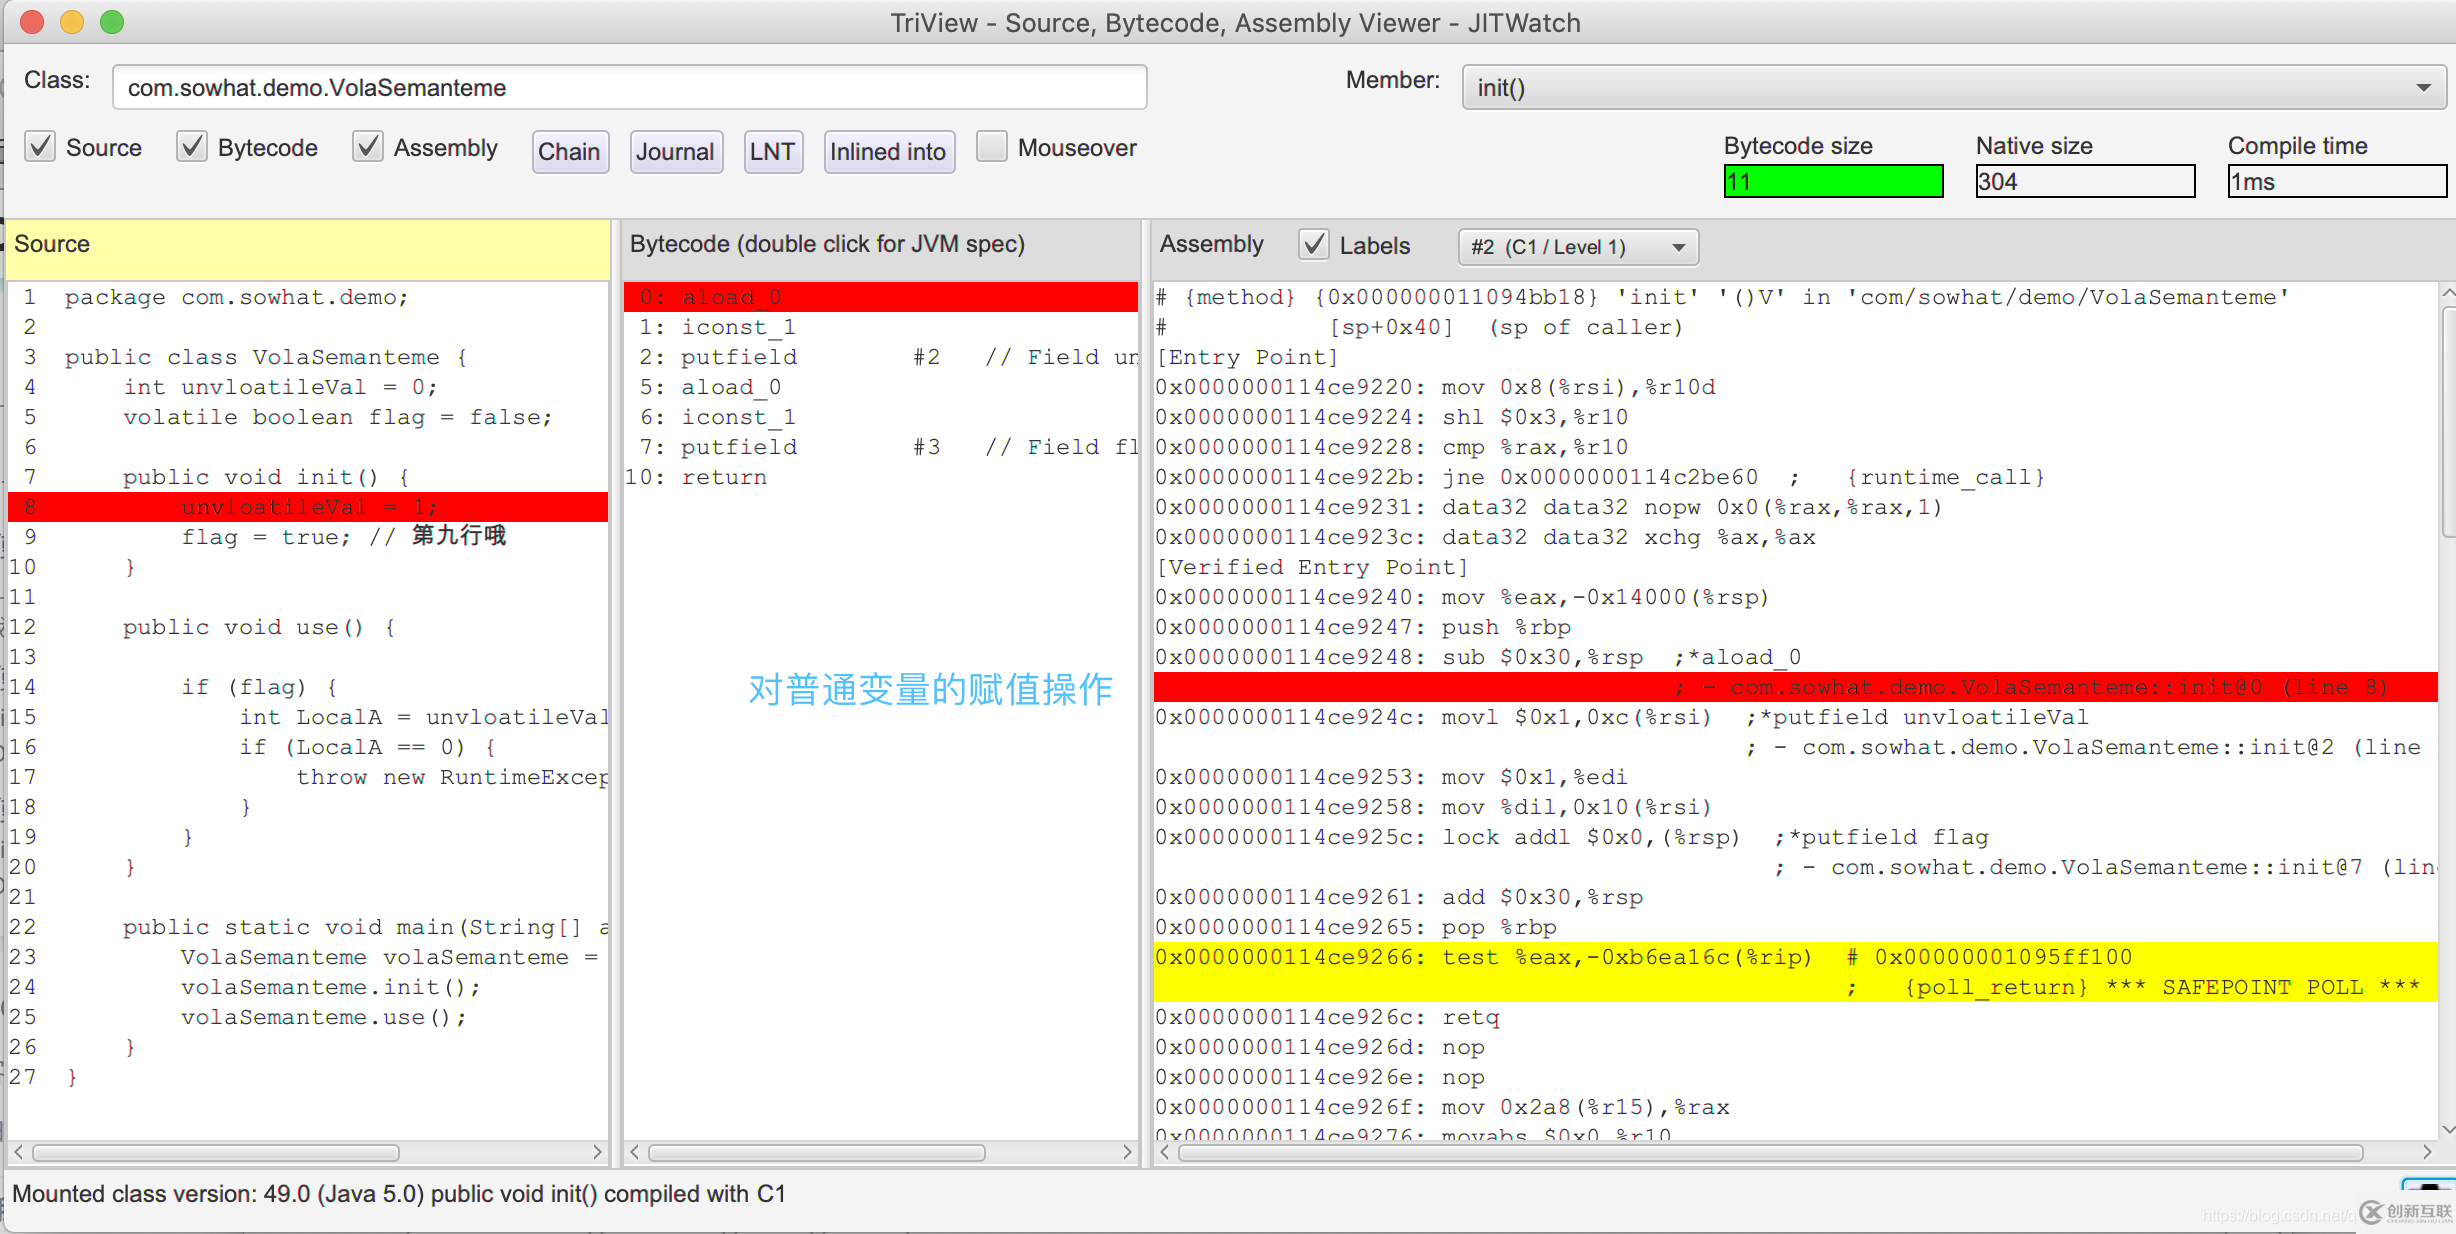Click the Bytecode size input field
Viewport: 2456px width, 1234px height.
(x=1833, y=181)
